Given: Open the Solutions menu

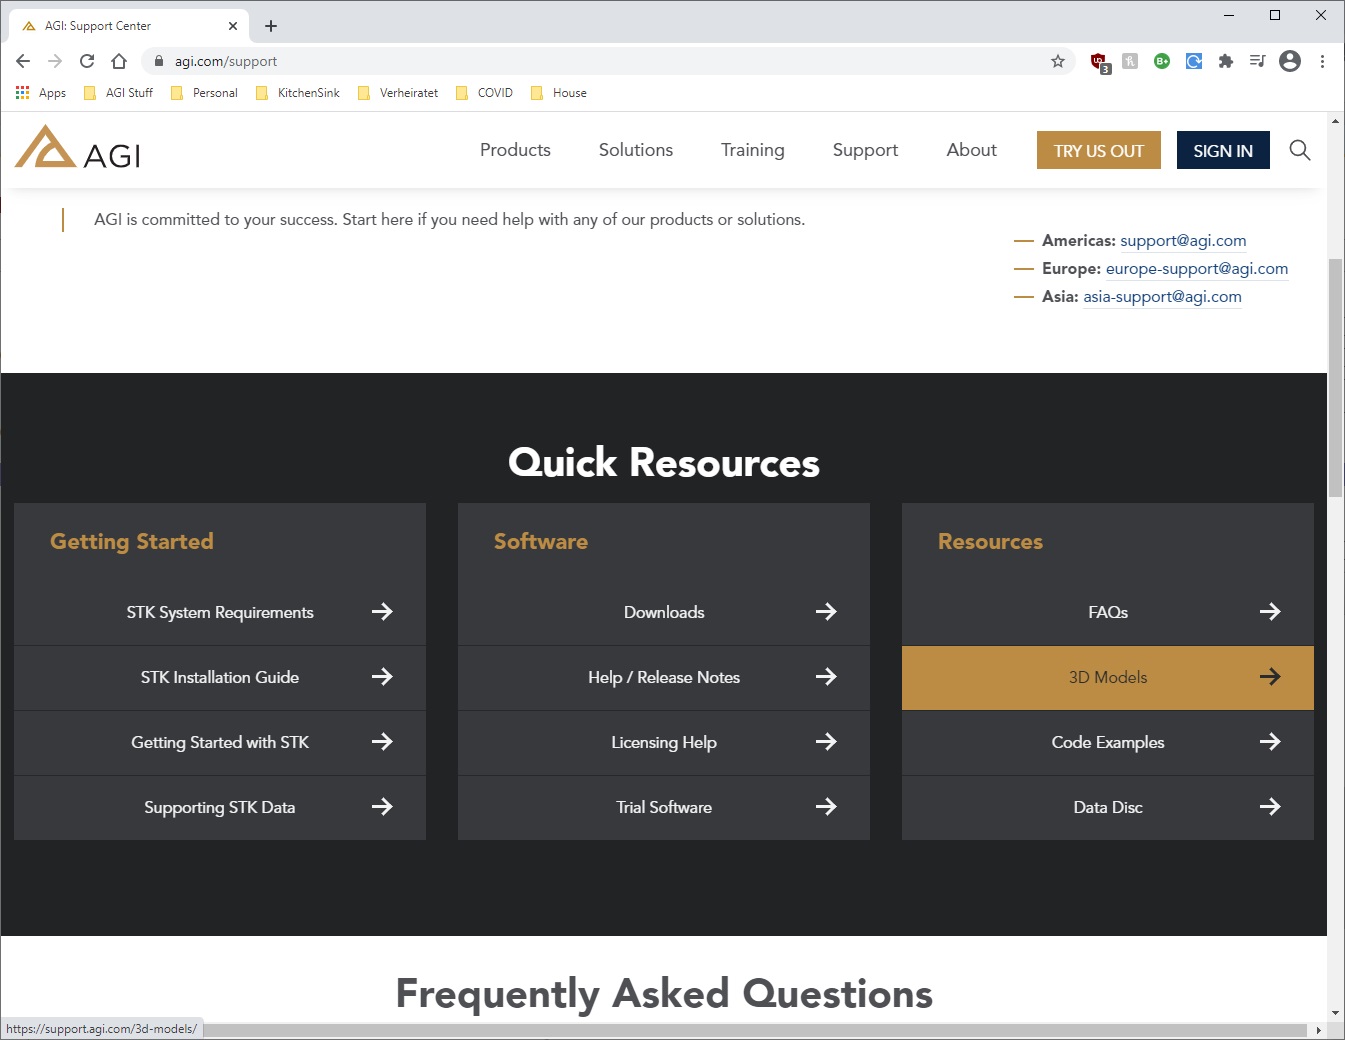Looking at the screenshot, I should [636, 150].
